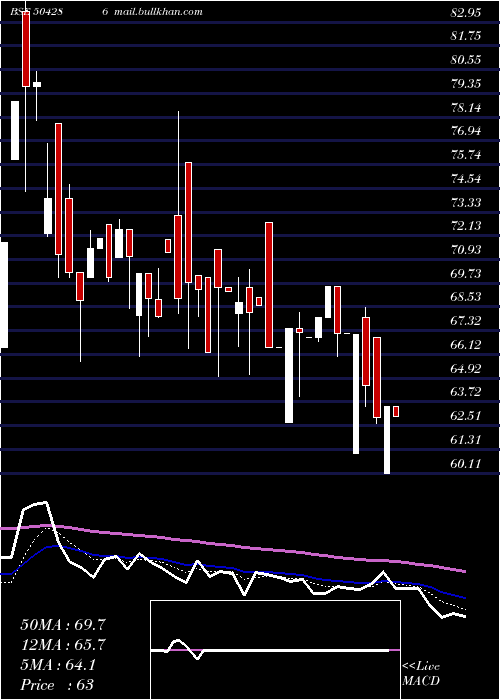Image resolution: width=500 pixels, height=700 pixels.
Task: Click the 61.31 price axis label
Action: [466, 440]
